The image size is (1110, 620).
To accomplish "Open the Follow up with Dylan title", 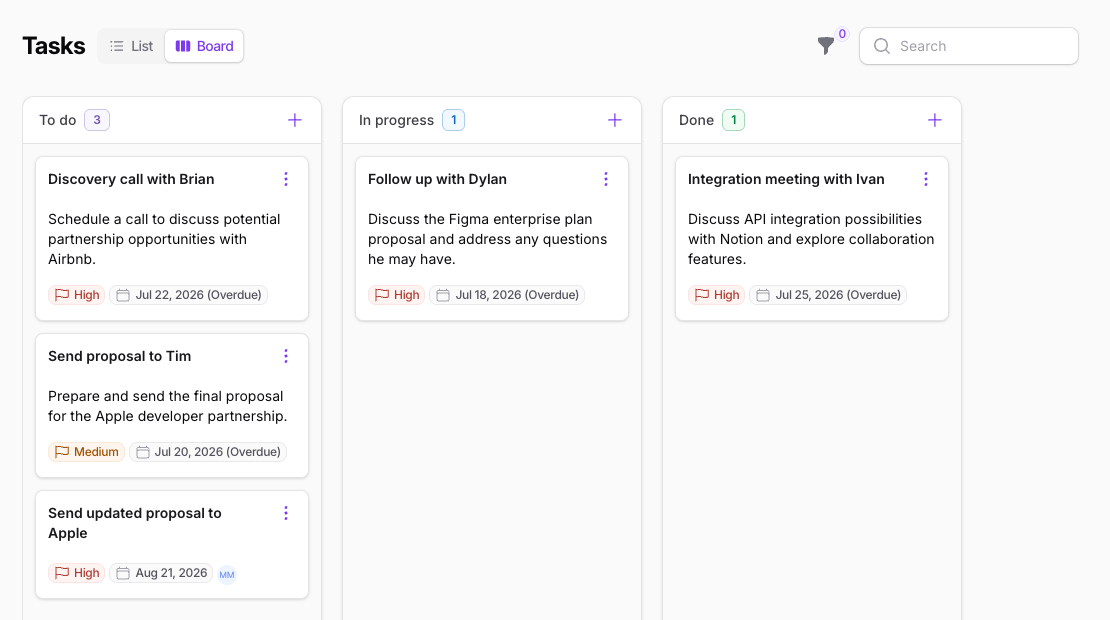I will [437, 179].
